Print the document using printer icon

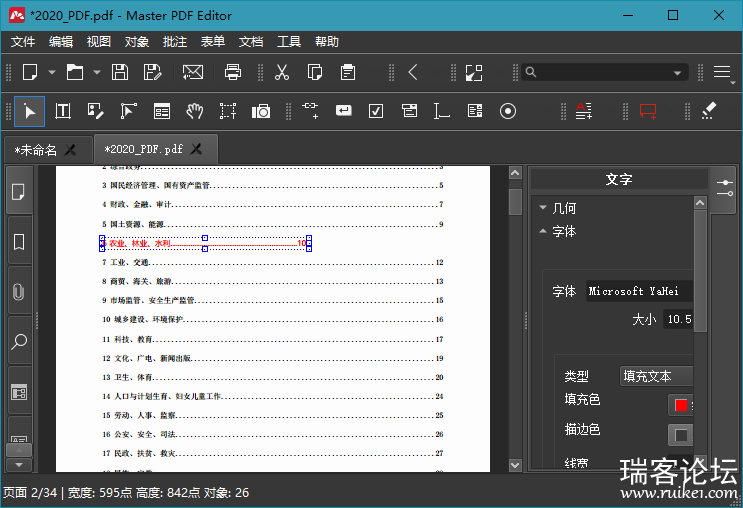[233, 73]
